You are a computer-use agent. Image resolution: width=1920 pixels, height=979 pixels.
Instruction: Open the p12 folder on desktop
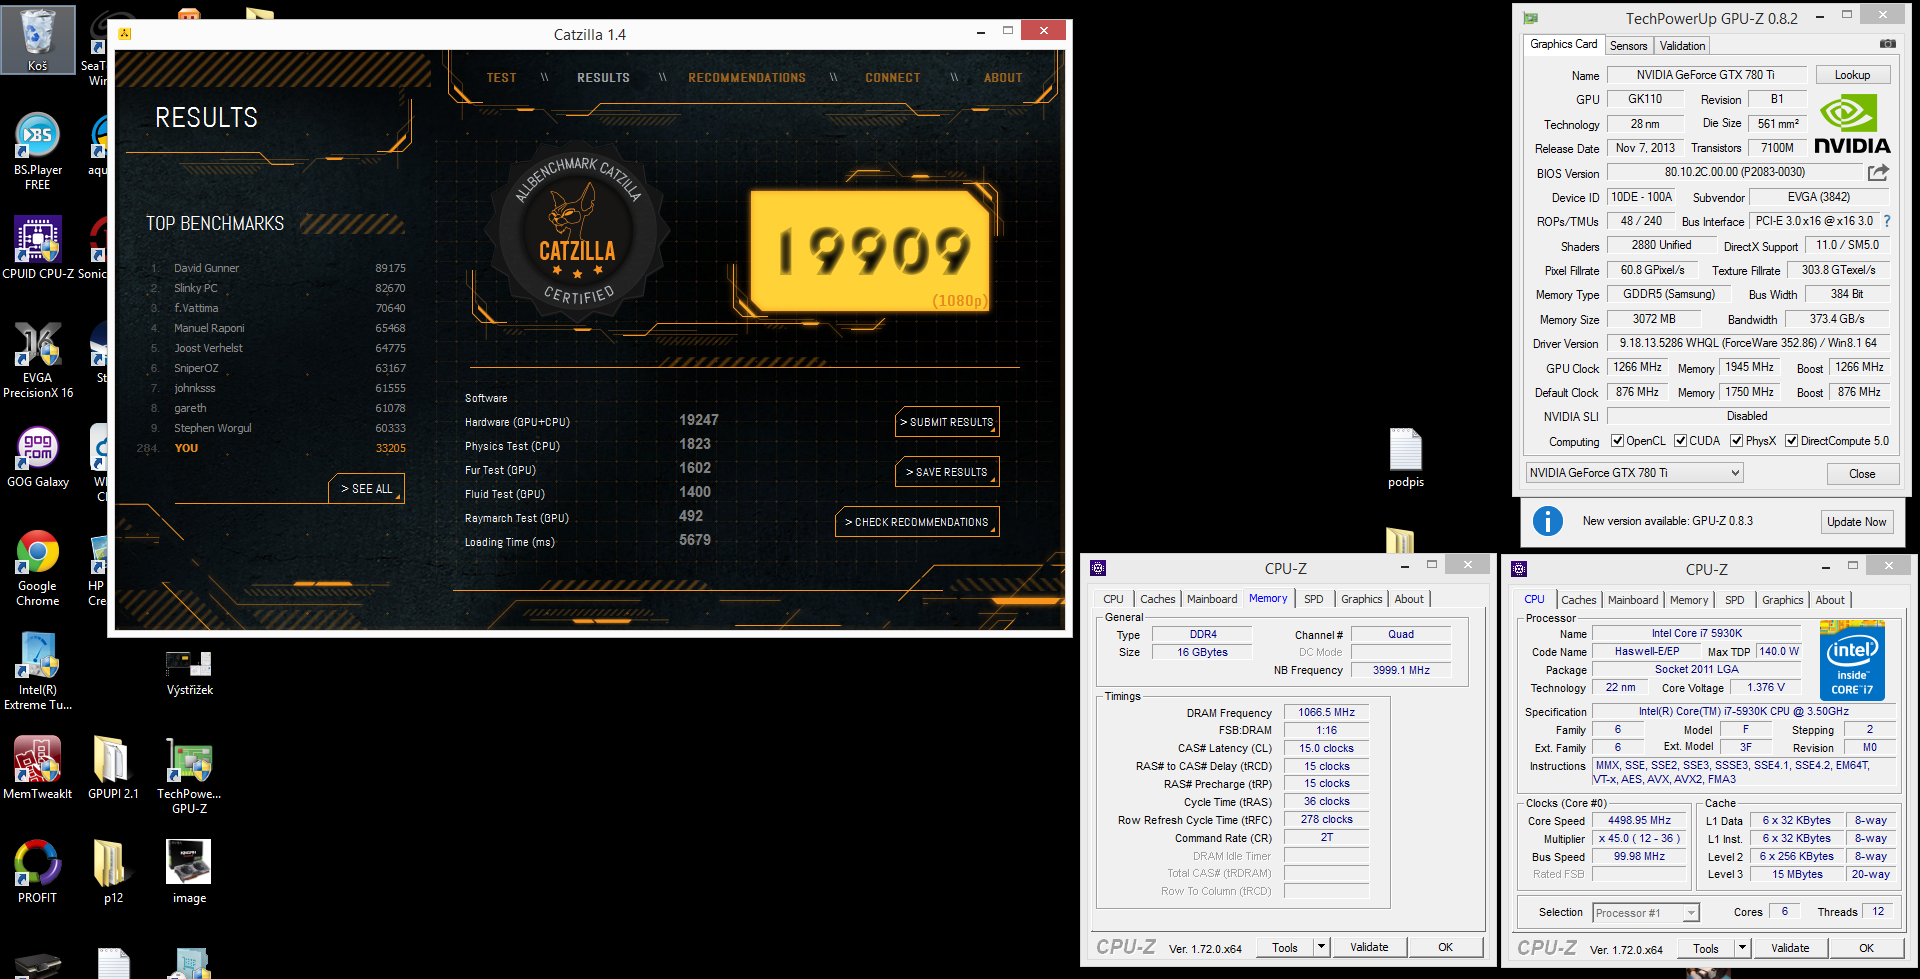[113, 872]
